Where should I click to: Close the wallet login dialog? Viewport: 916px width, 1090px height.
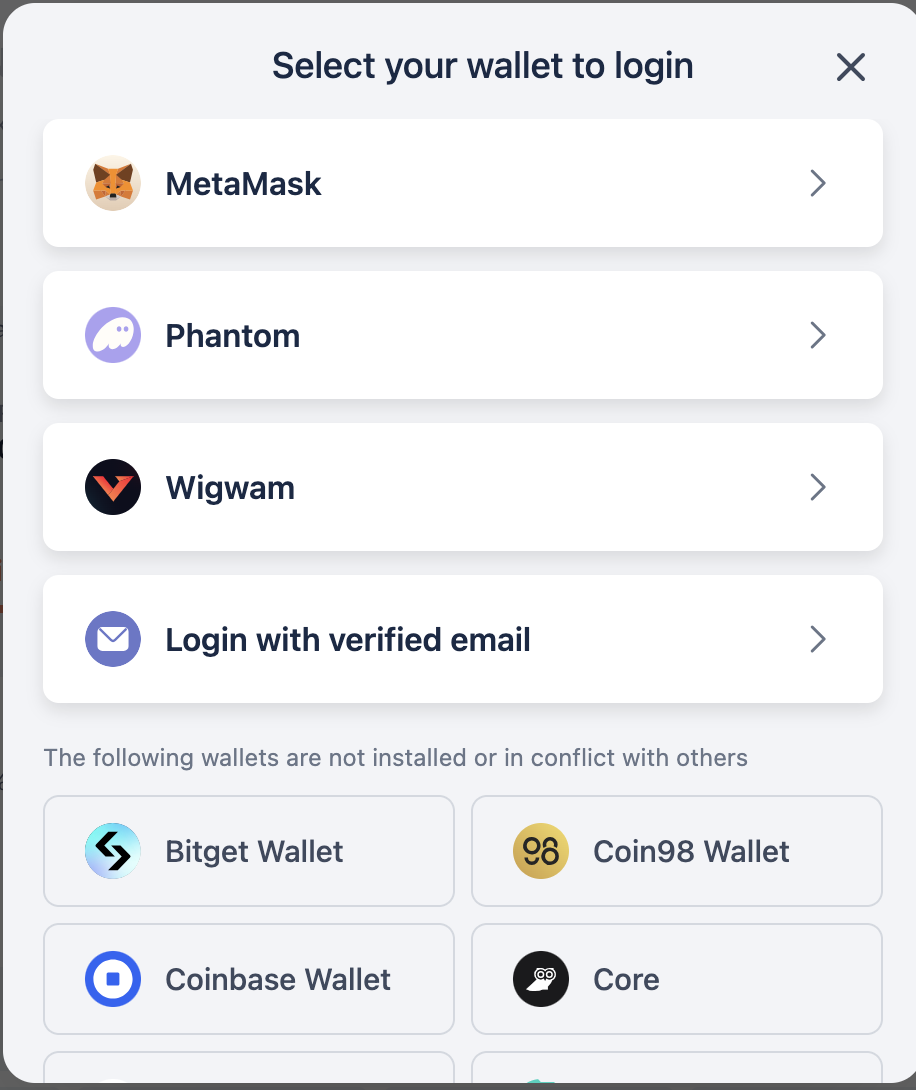tap(851, 67)
